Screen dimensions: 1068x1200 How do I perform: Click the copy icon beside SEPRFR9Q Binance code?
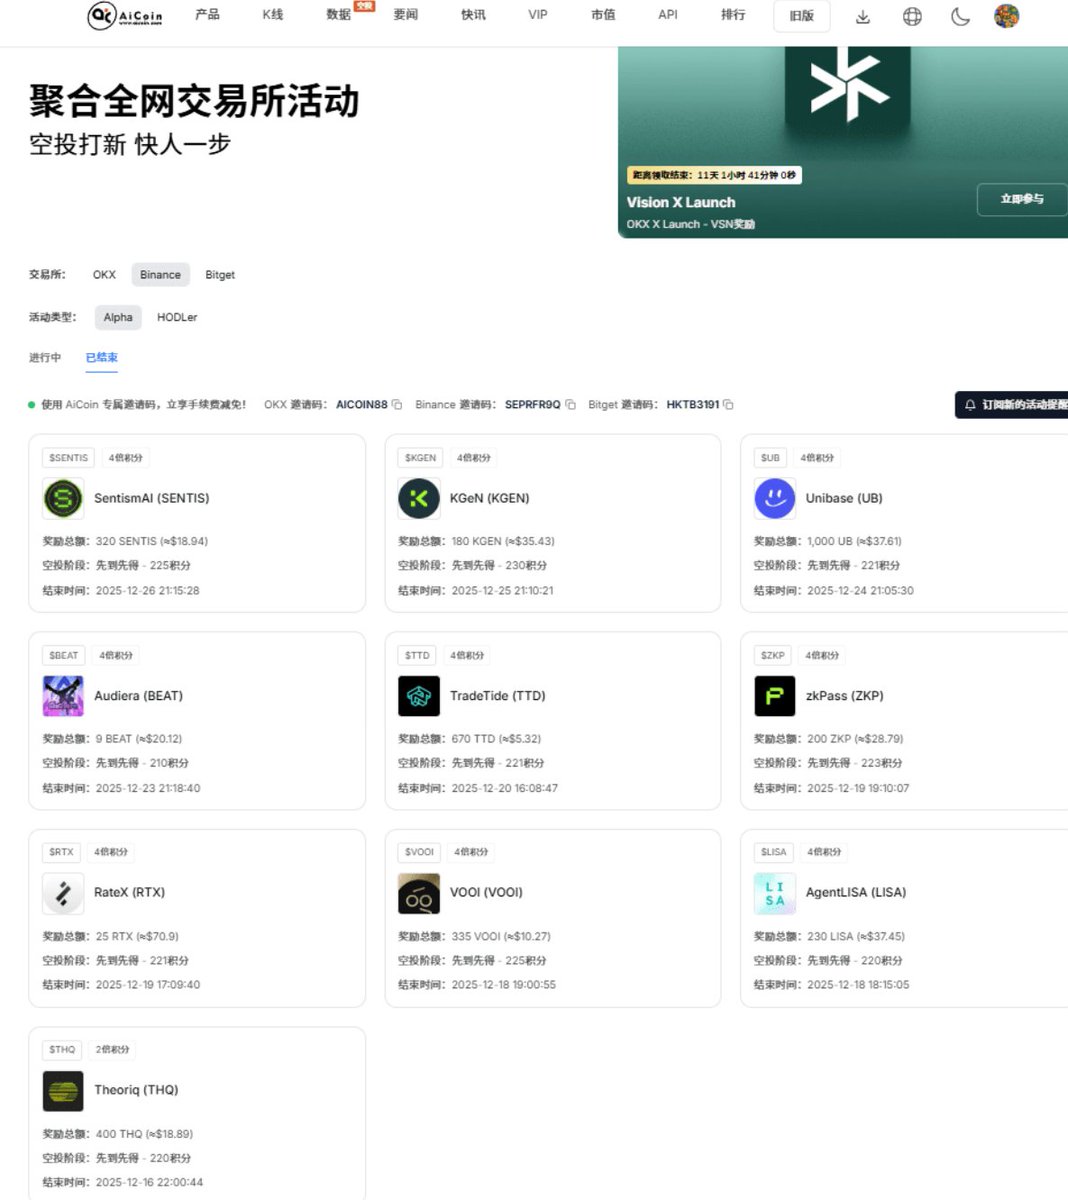570,404
